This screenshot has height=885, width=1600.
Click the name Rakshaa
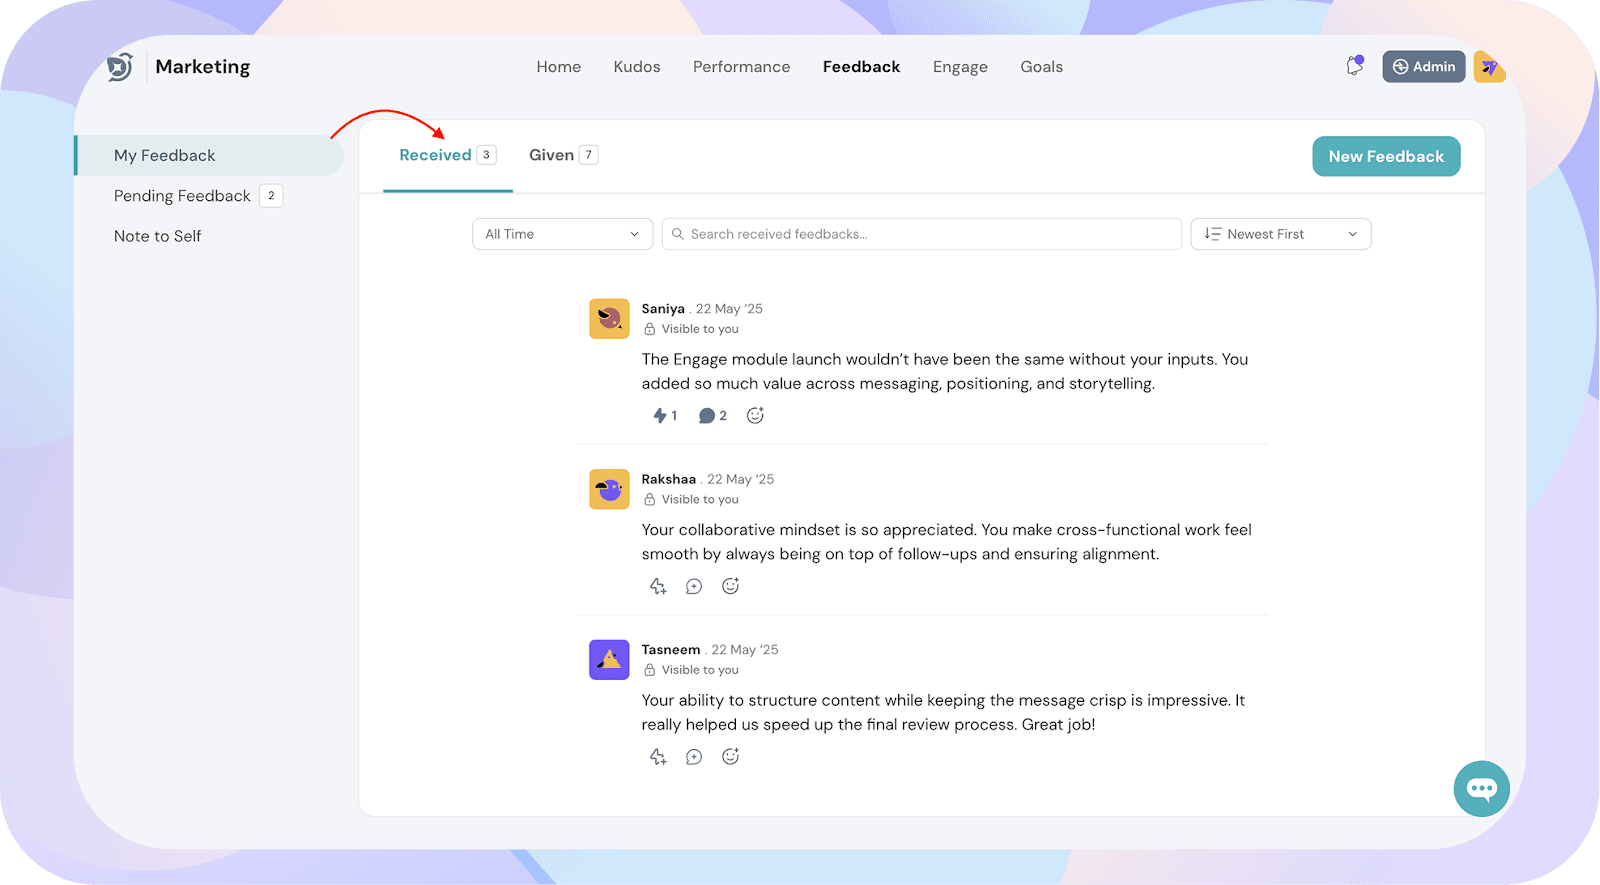pos(668,479)
